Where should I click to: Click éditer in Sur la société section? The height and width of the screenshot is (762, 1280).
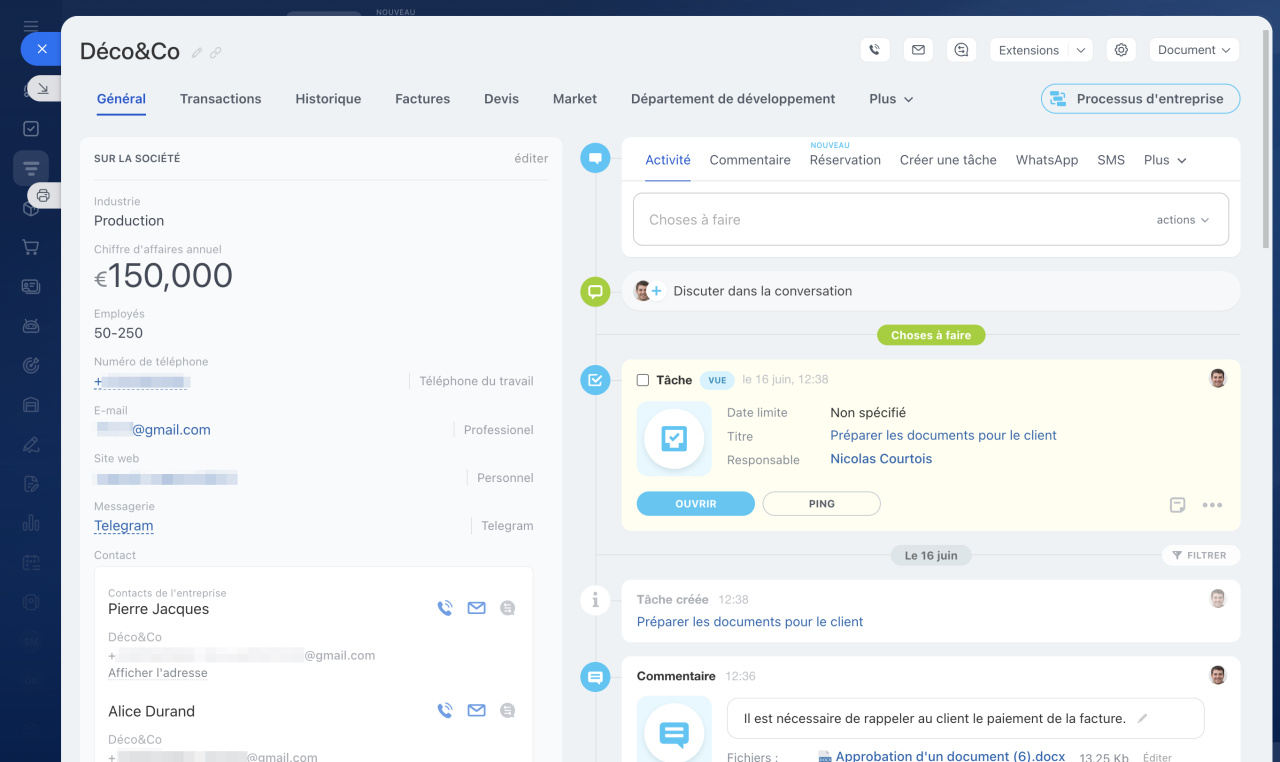tap(531, 158)
